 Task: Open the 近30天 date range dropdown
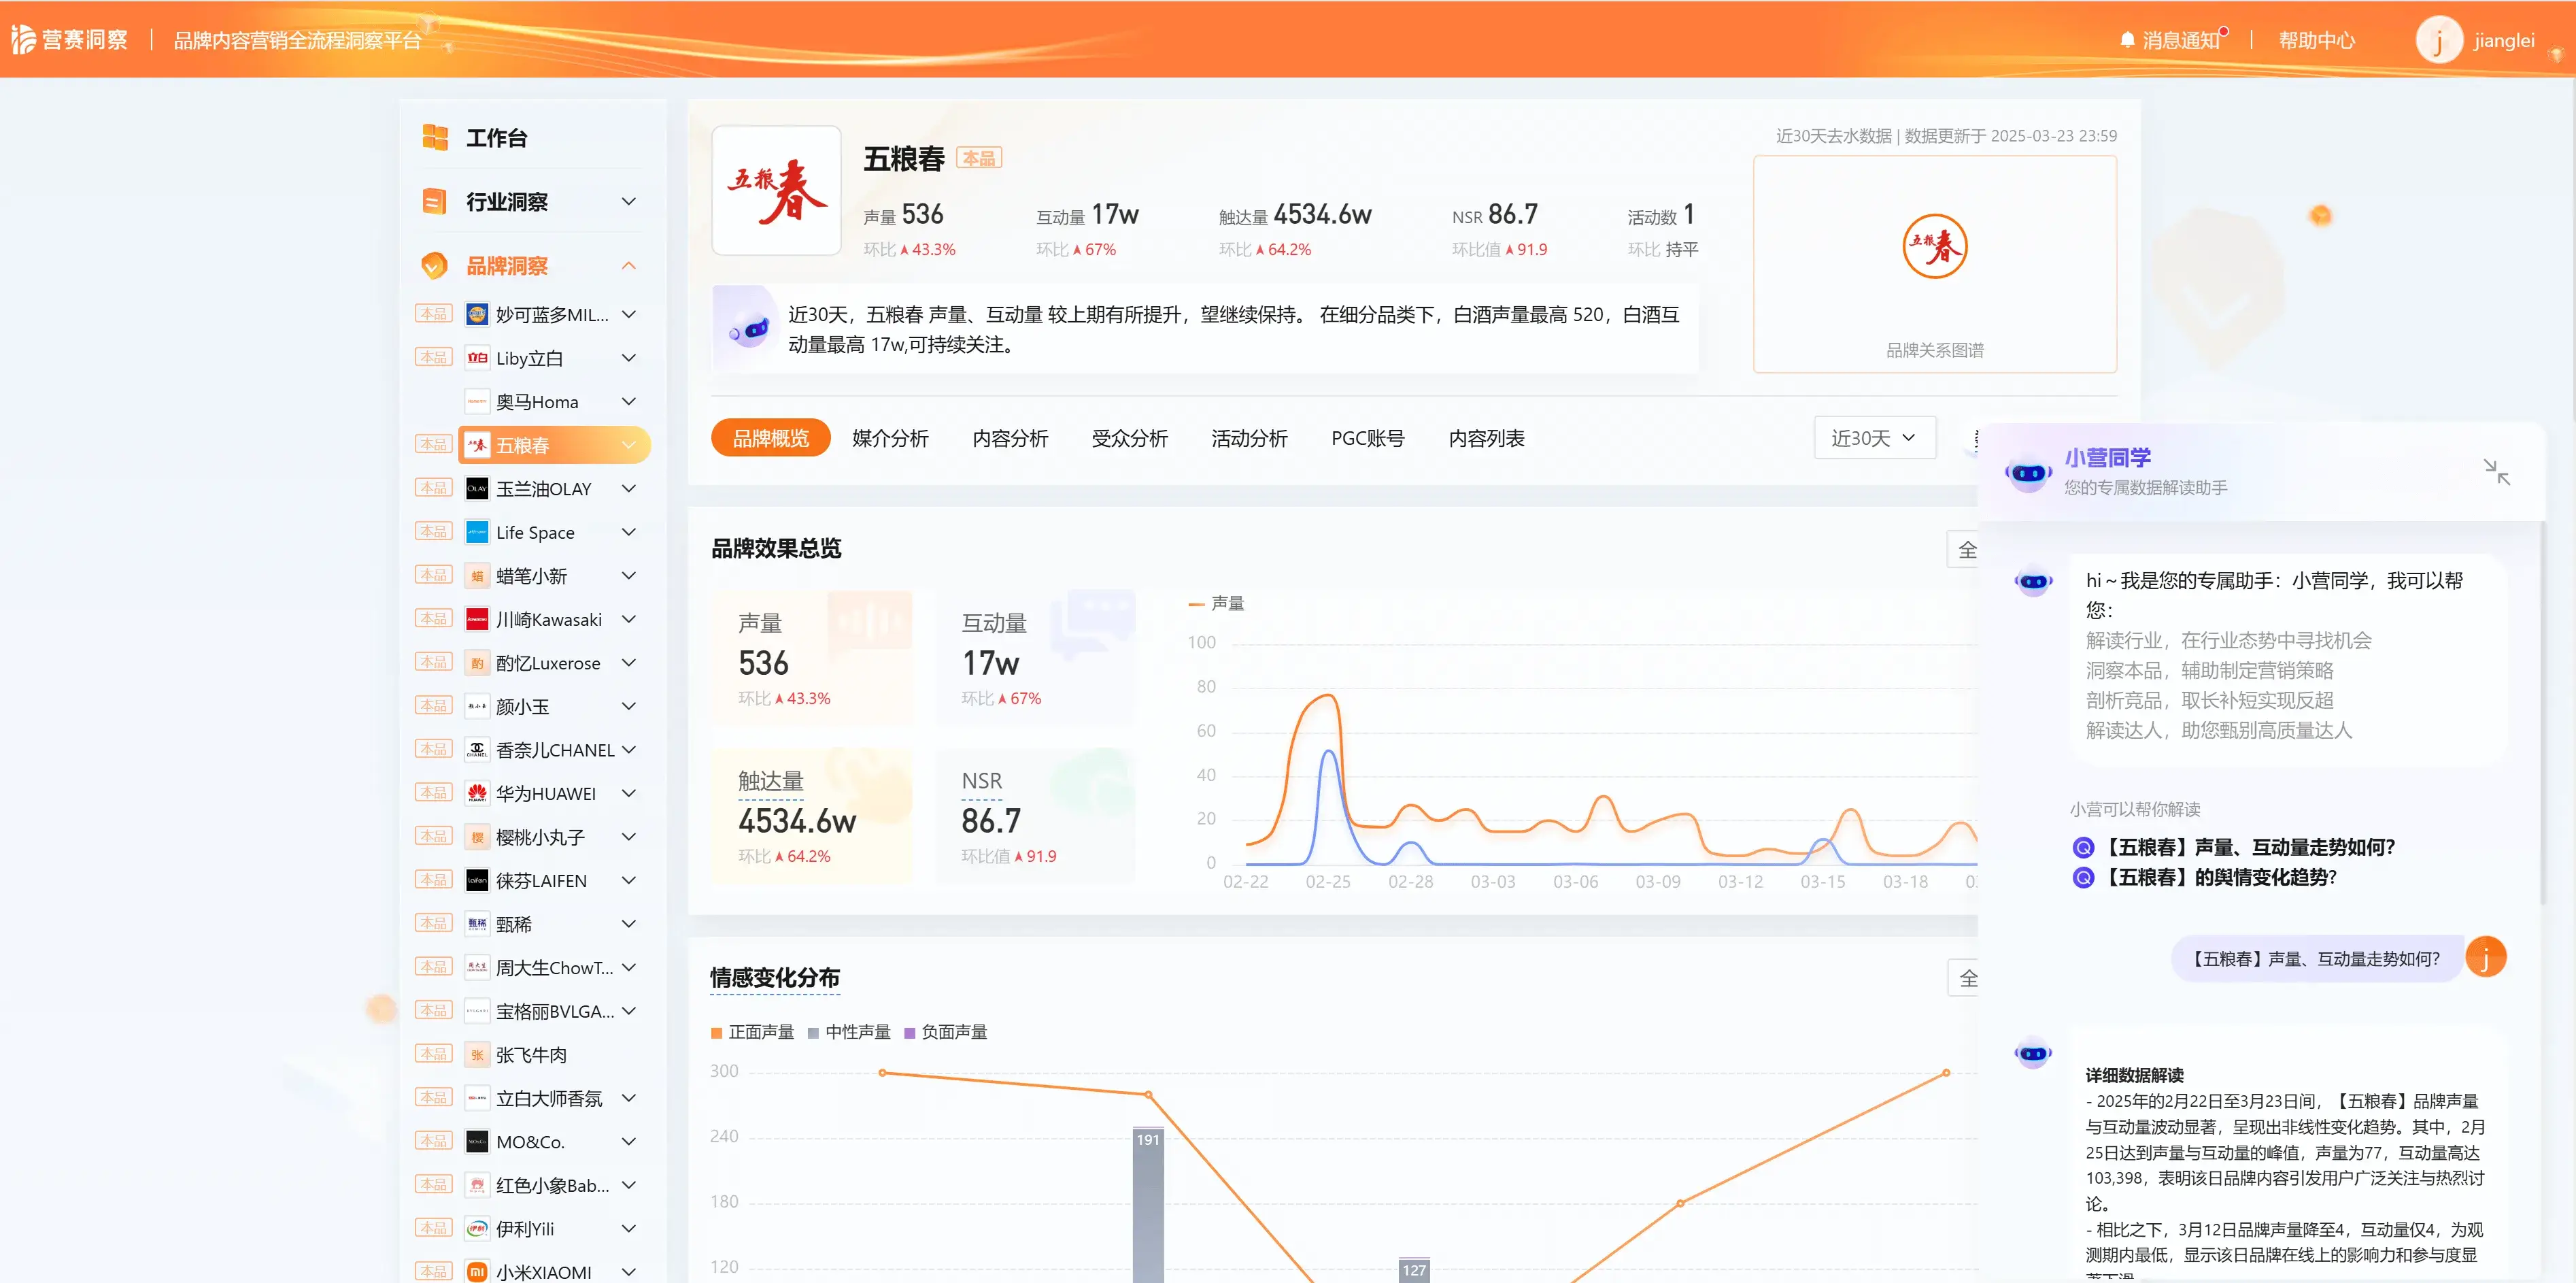coord(1873,438)
